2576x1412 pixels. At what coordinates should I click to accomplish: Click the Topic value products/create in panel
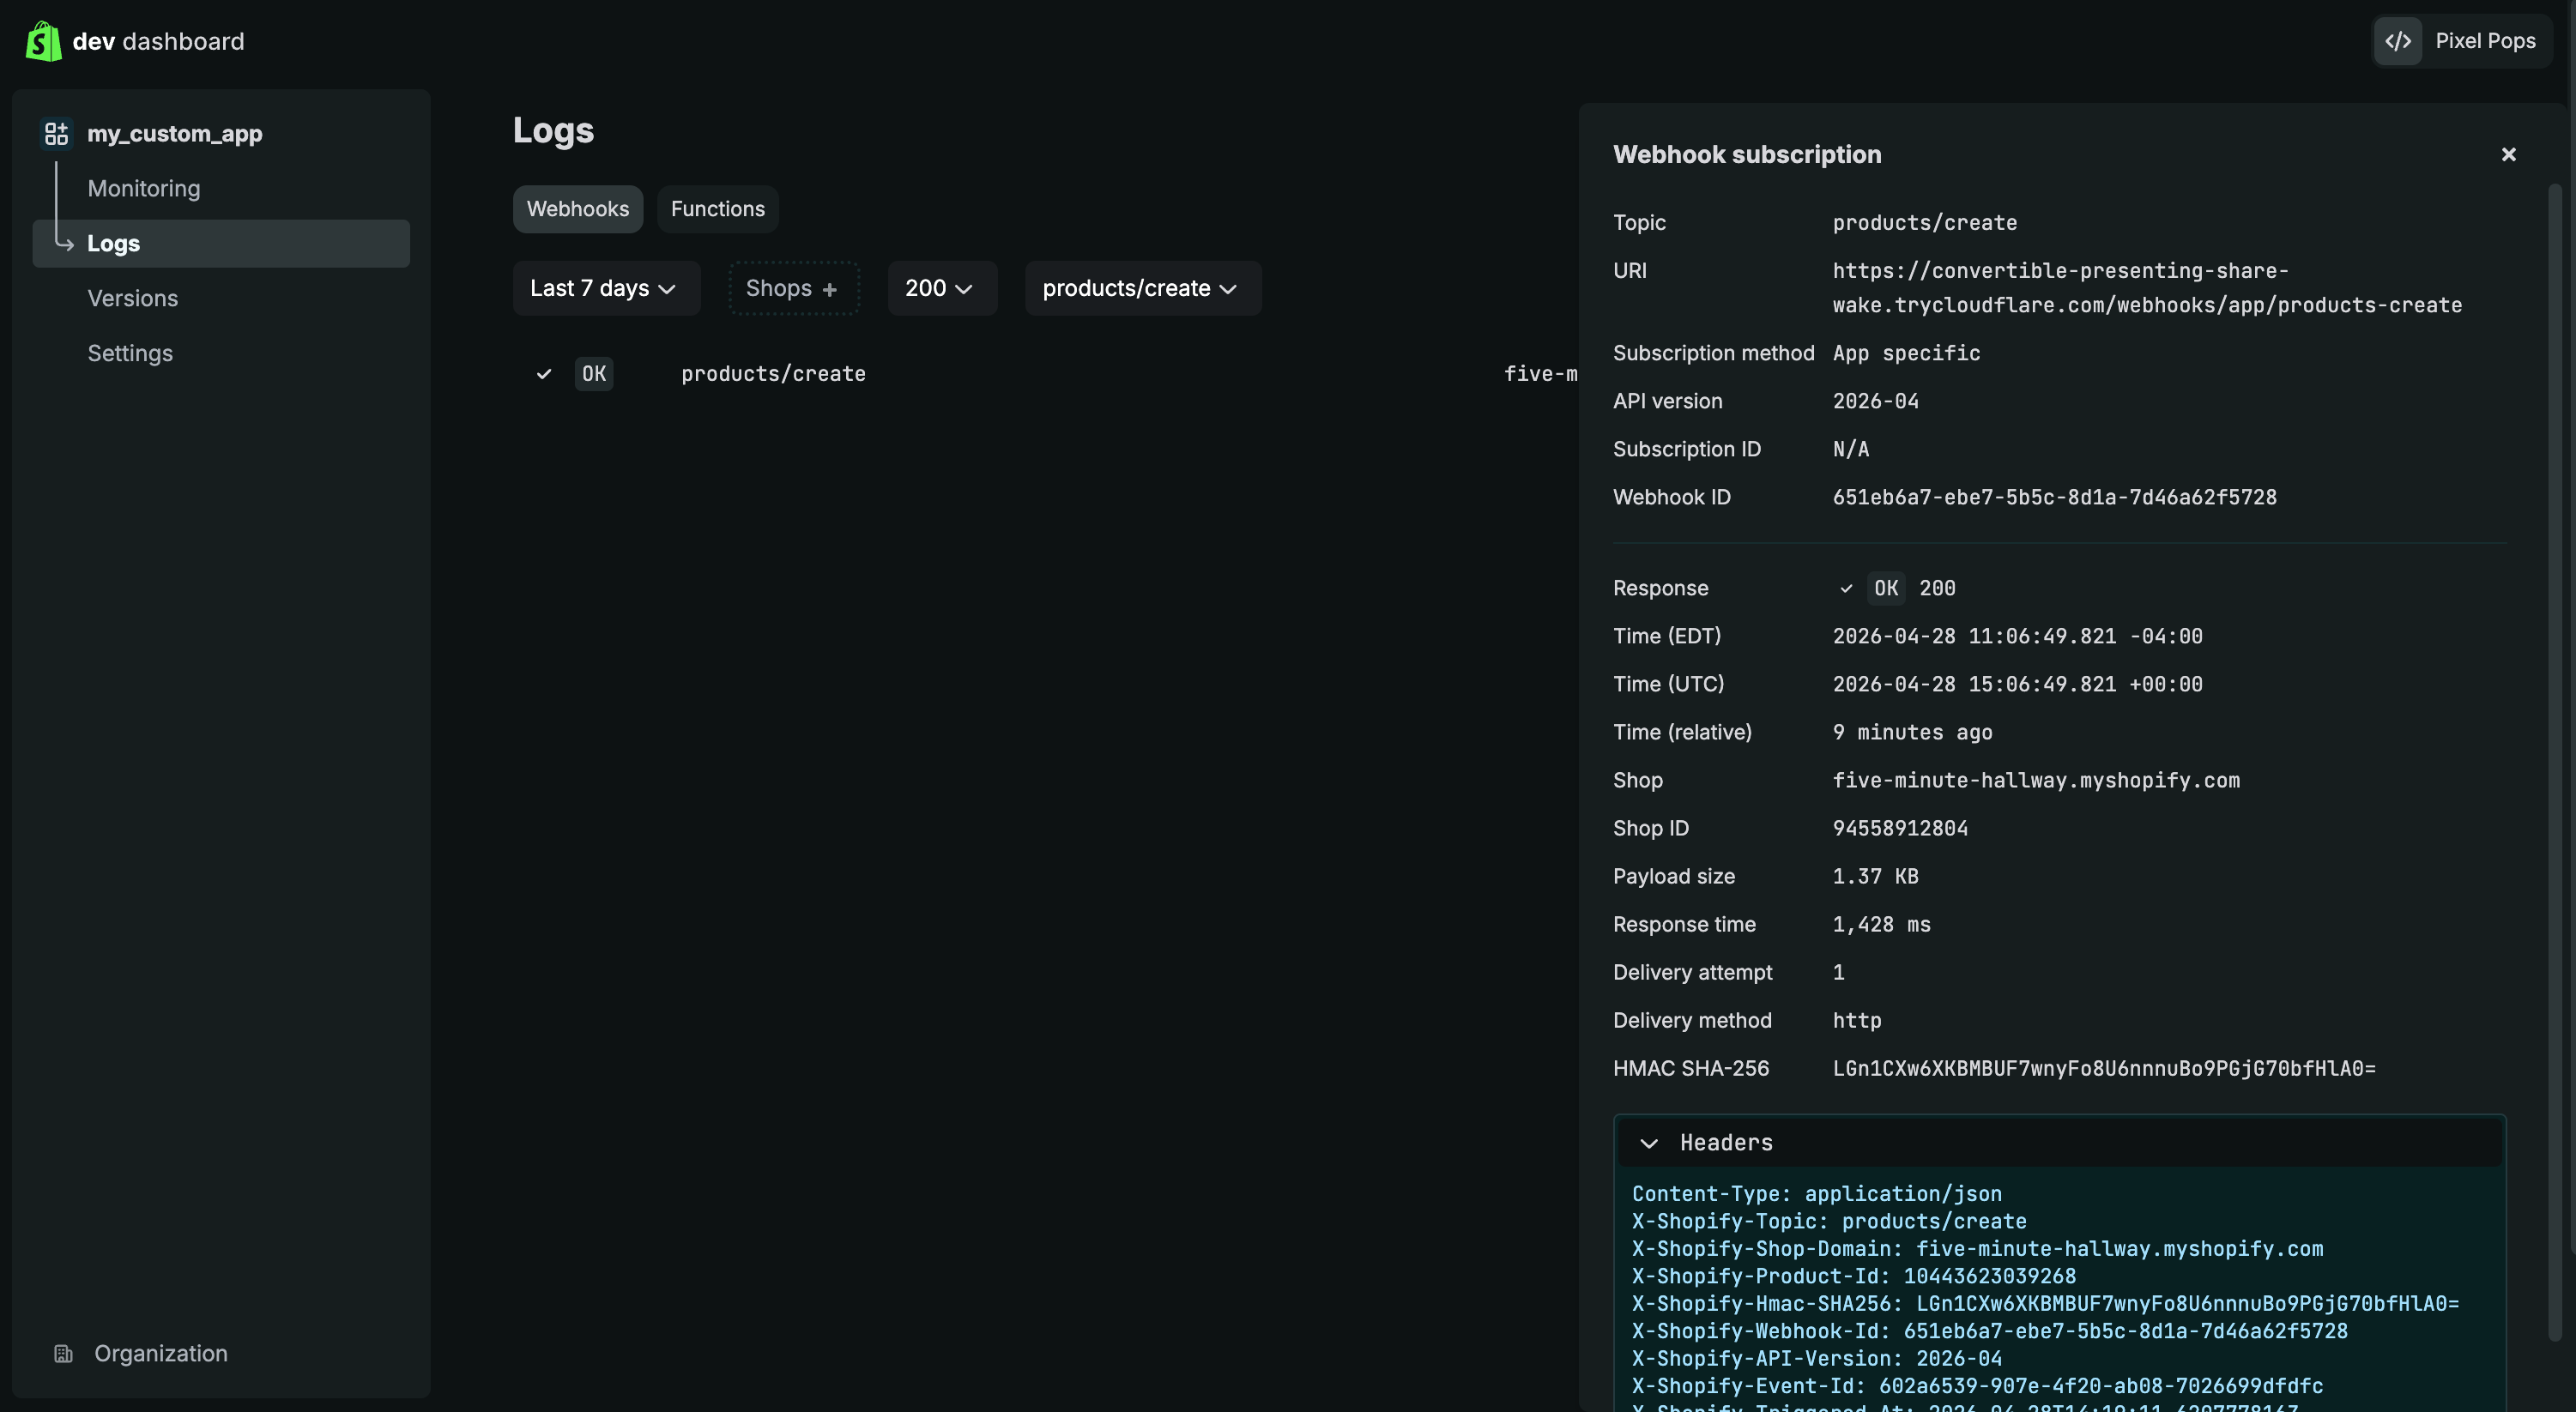(x=1924, y=222)
